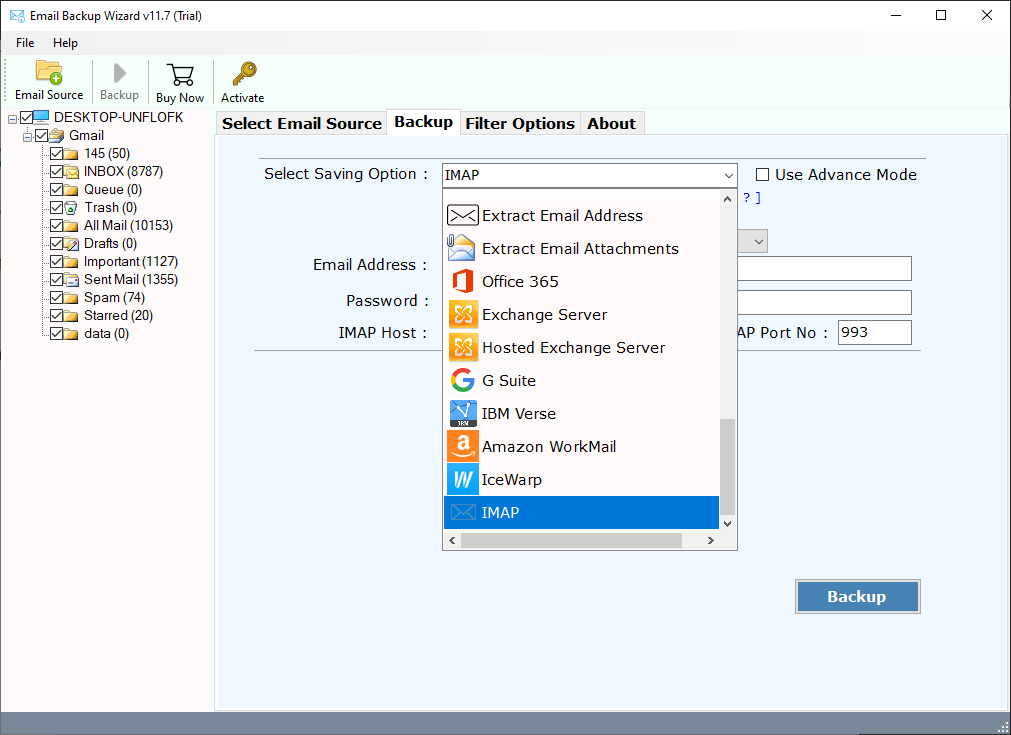Image resolution: width=1011 pixels, height=735 pixels.
Task: Click the list horizontal scroll right arrow
Action: (711, 540)
